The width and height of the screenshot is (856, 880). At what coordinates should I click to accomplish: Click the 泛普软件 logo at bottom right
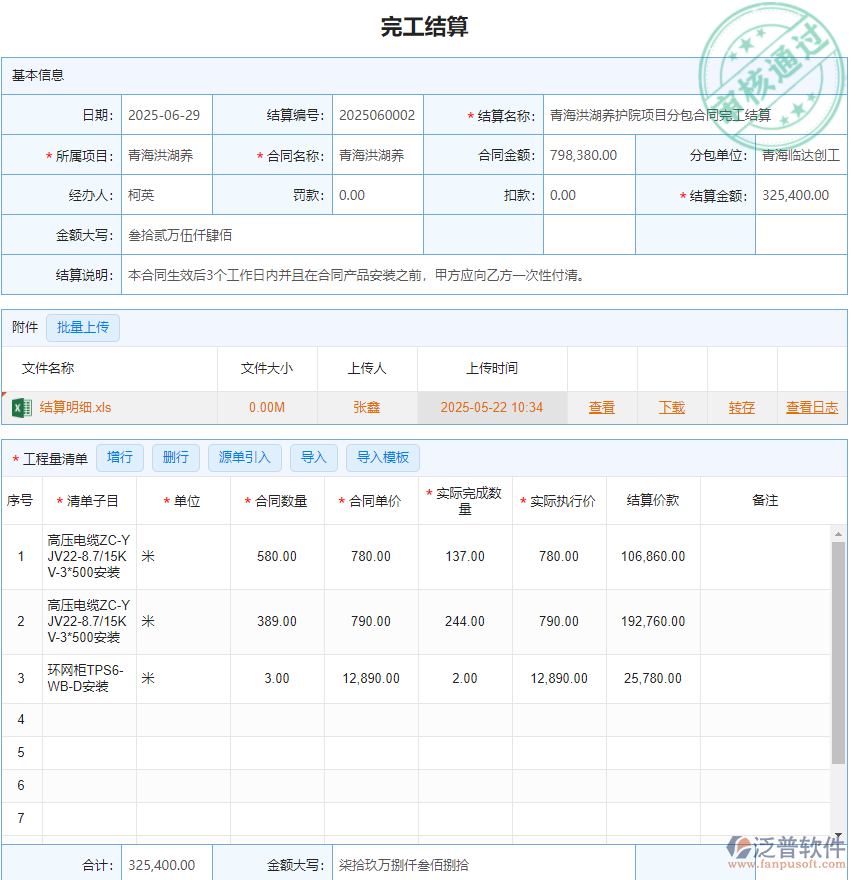pos(788,851)
